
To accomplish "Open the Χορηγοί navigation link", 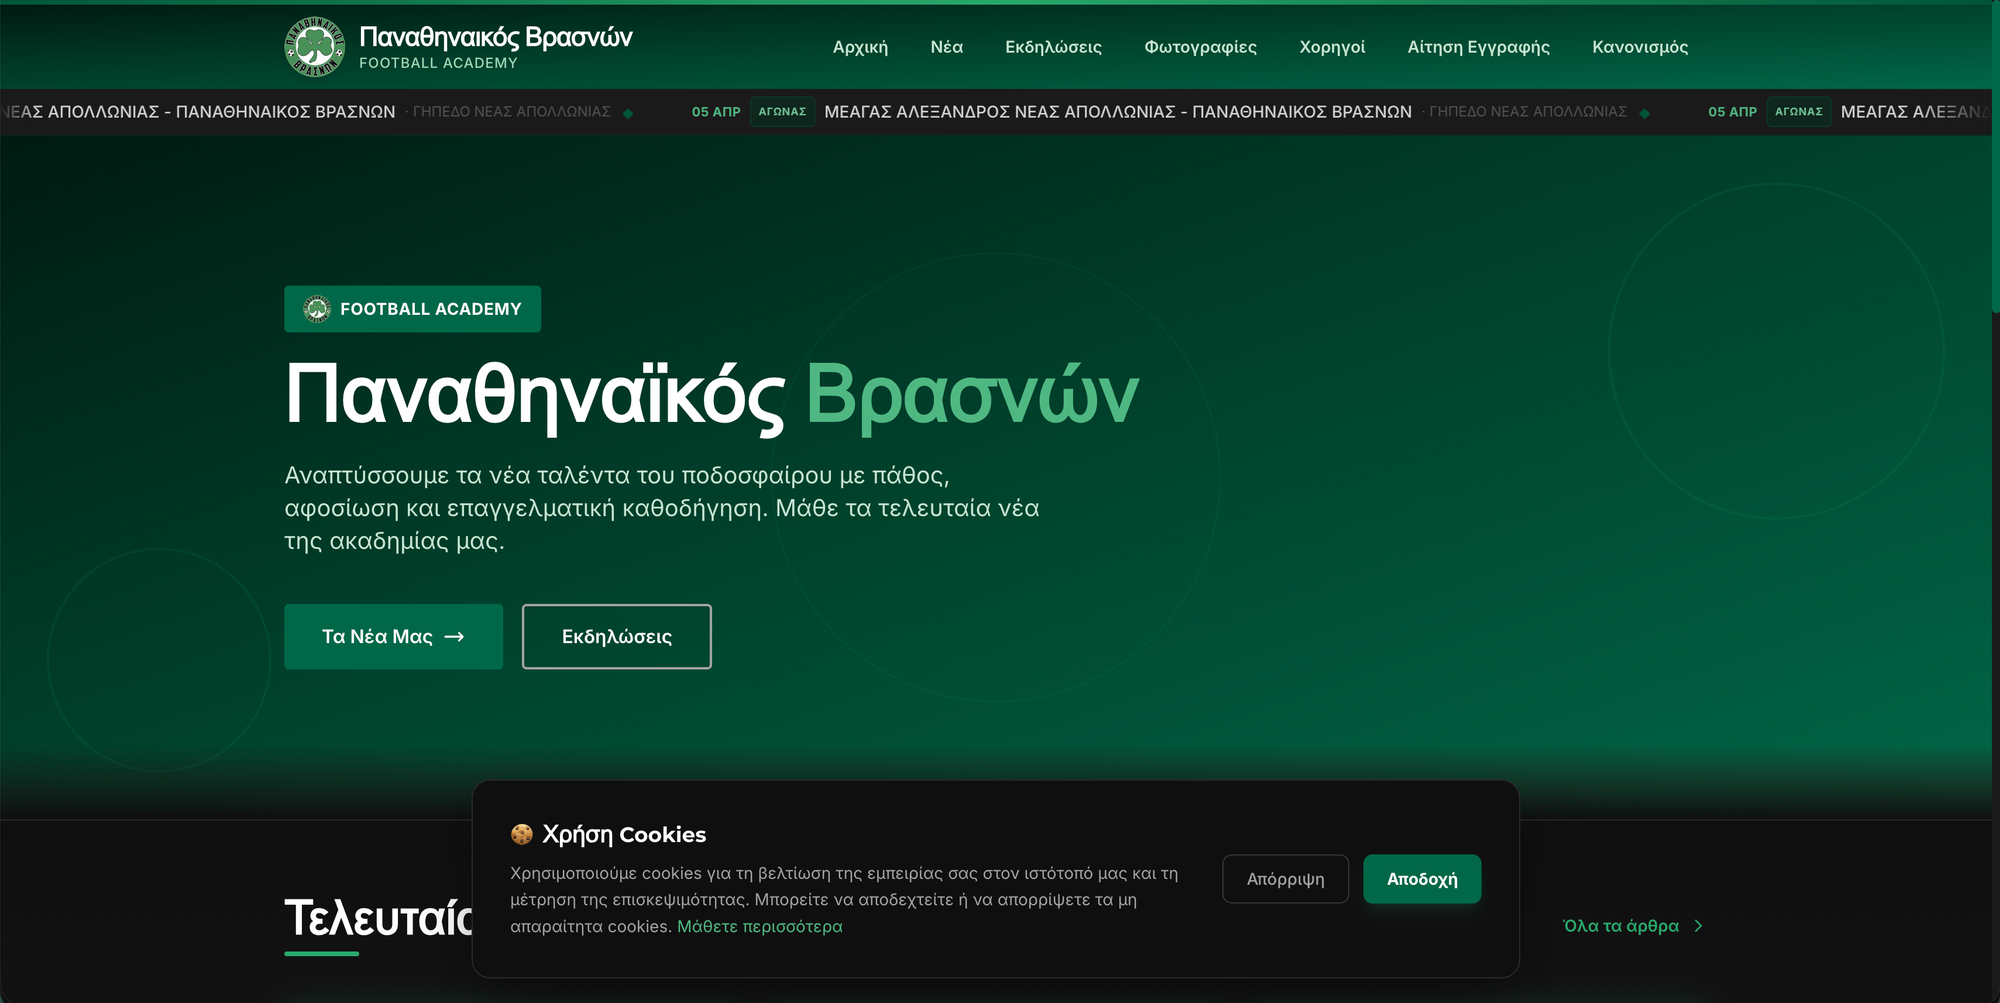I will pyautogui.click(x=1332, y=47).
